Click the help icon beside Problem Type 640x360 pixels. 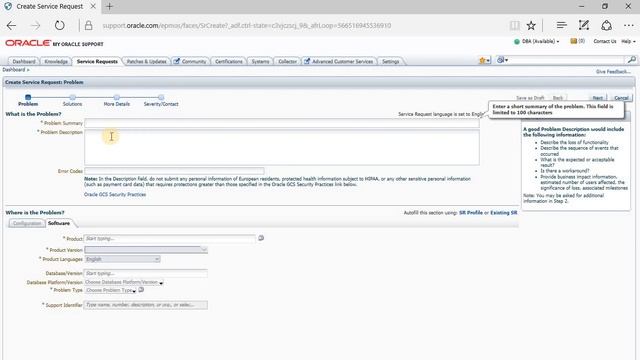click(141, 289)
